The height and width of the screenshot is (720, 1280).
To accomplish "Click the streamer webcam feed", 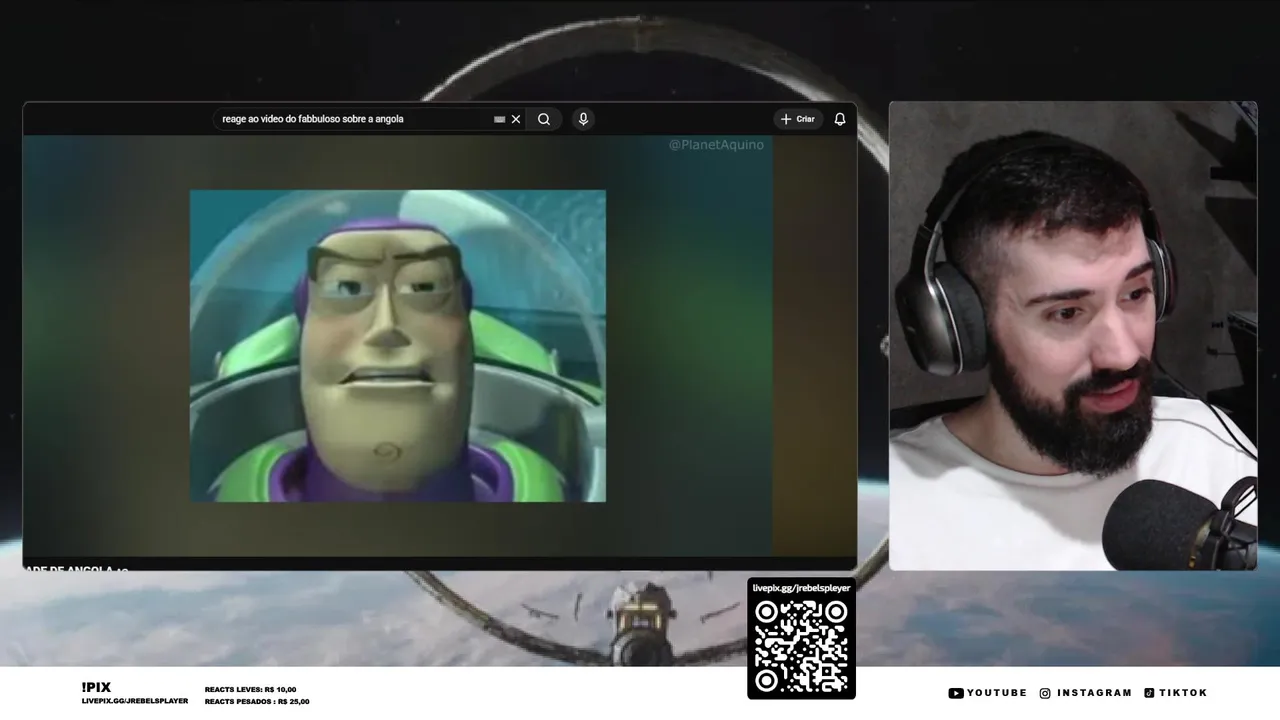I will coord(1073,336).
